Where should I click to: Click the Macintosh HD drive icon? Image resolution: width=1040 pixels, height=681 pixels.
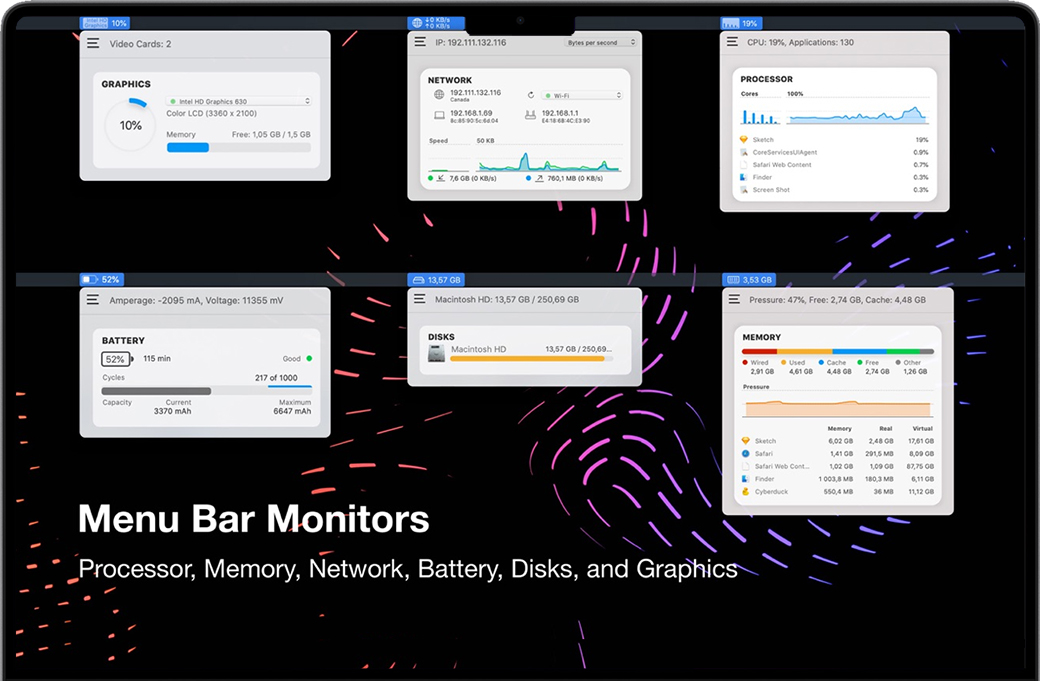[436, 353]
